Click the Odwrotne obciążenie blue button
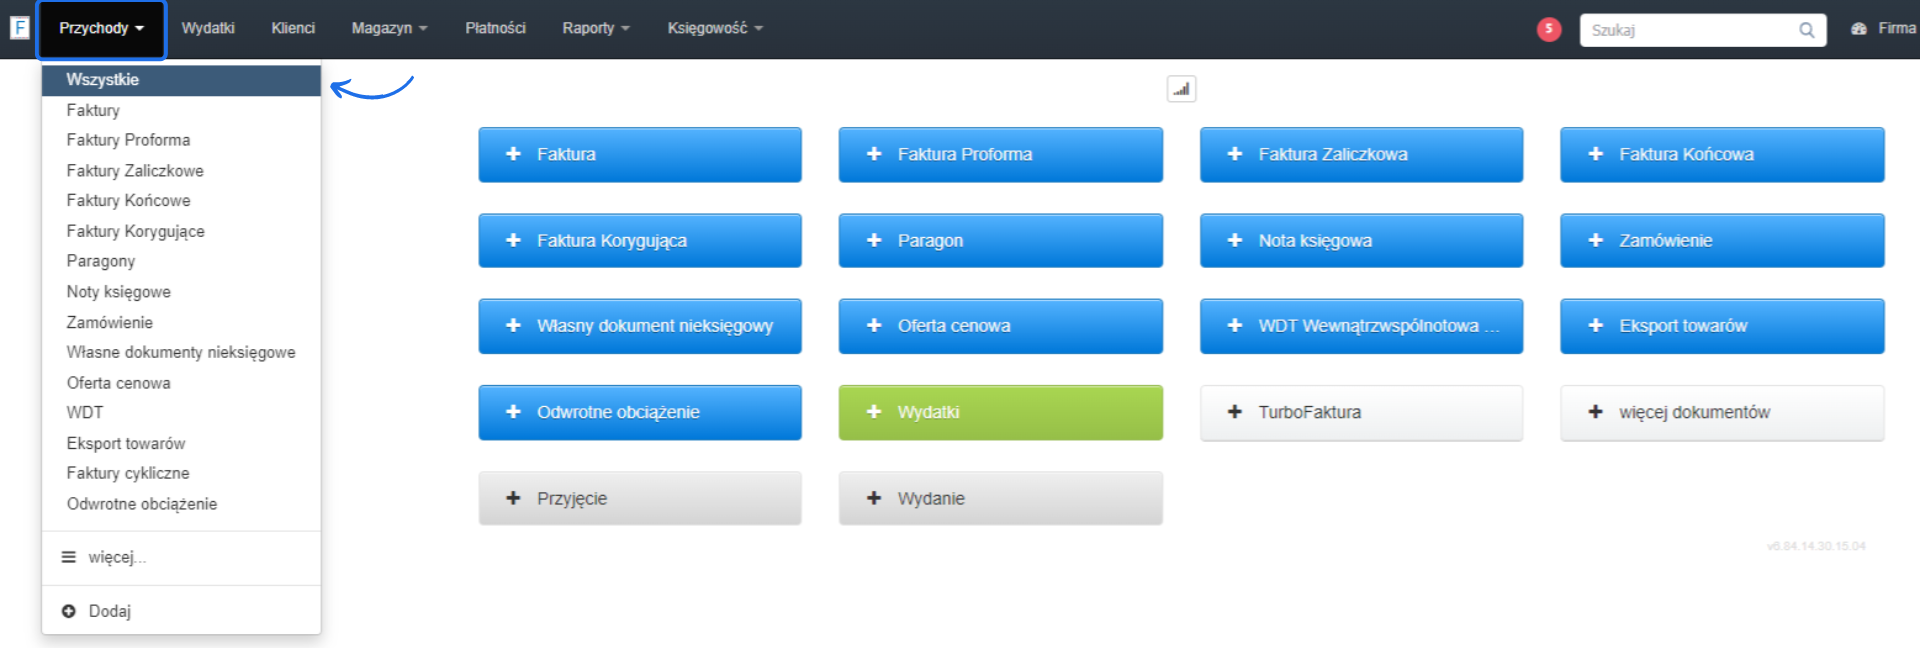This screenshot has width=1920, height=648. pos(640,412)
